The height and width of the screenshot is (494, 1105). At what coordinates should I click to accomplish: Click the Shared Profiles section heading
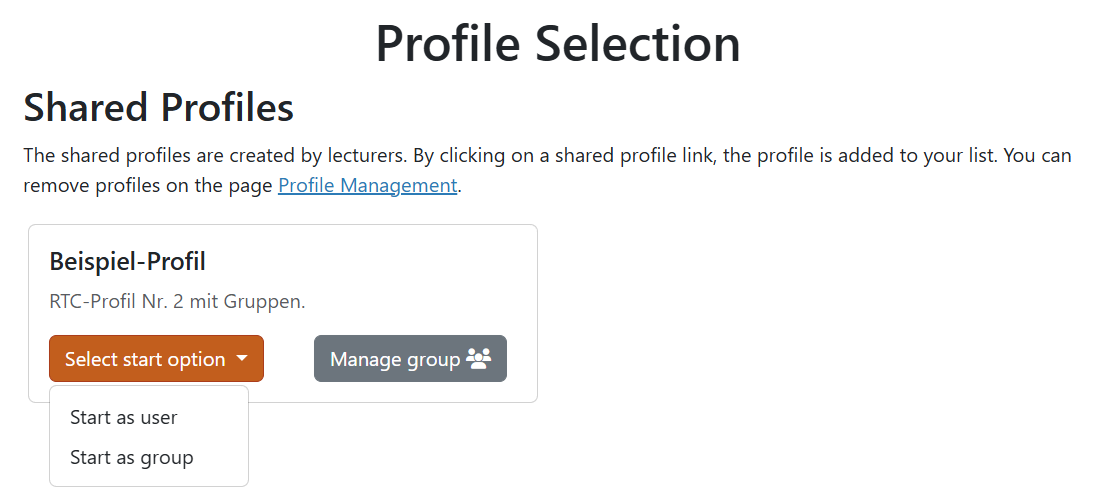158,107
